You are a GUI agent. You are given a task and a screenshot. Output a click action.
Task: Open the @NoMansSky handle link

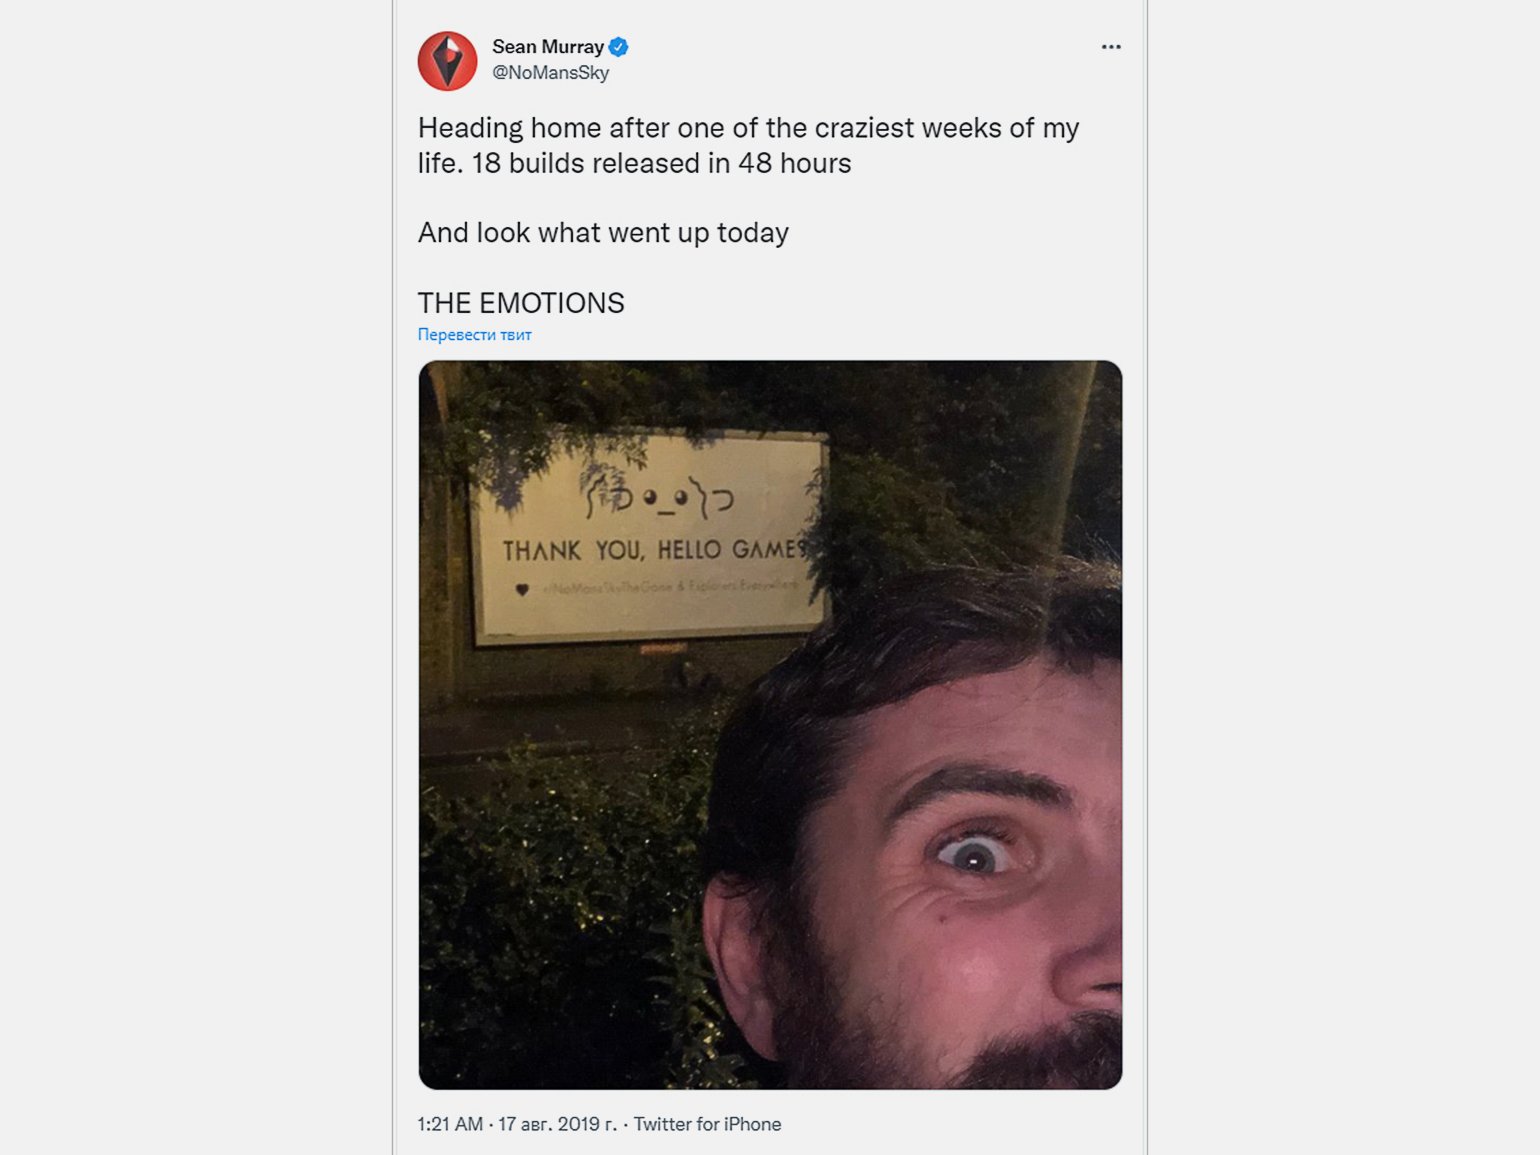[550, 73]
